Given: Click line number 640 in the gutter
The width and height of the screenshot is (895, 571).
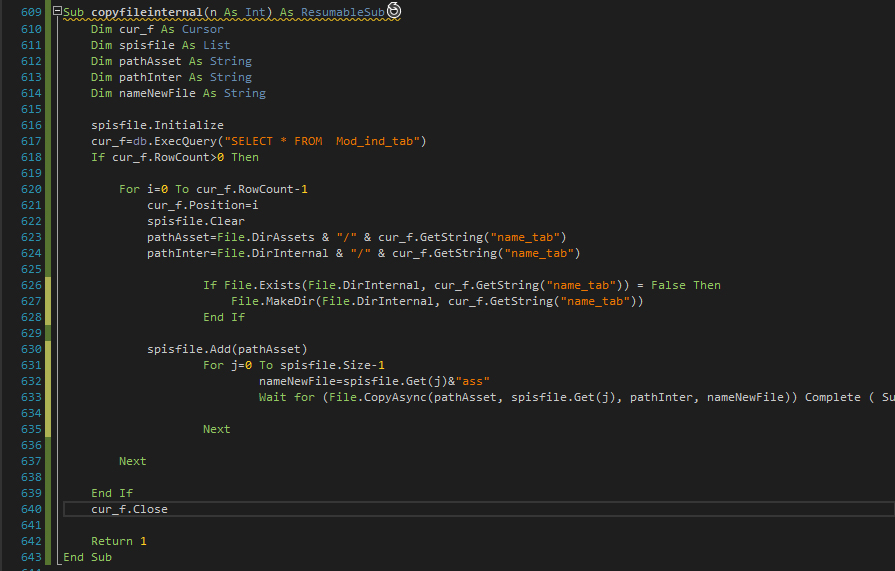Looking at the screenshot, I should (x=31, y=509).
